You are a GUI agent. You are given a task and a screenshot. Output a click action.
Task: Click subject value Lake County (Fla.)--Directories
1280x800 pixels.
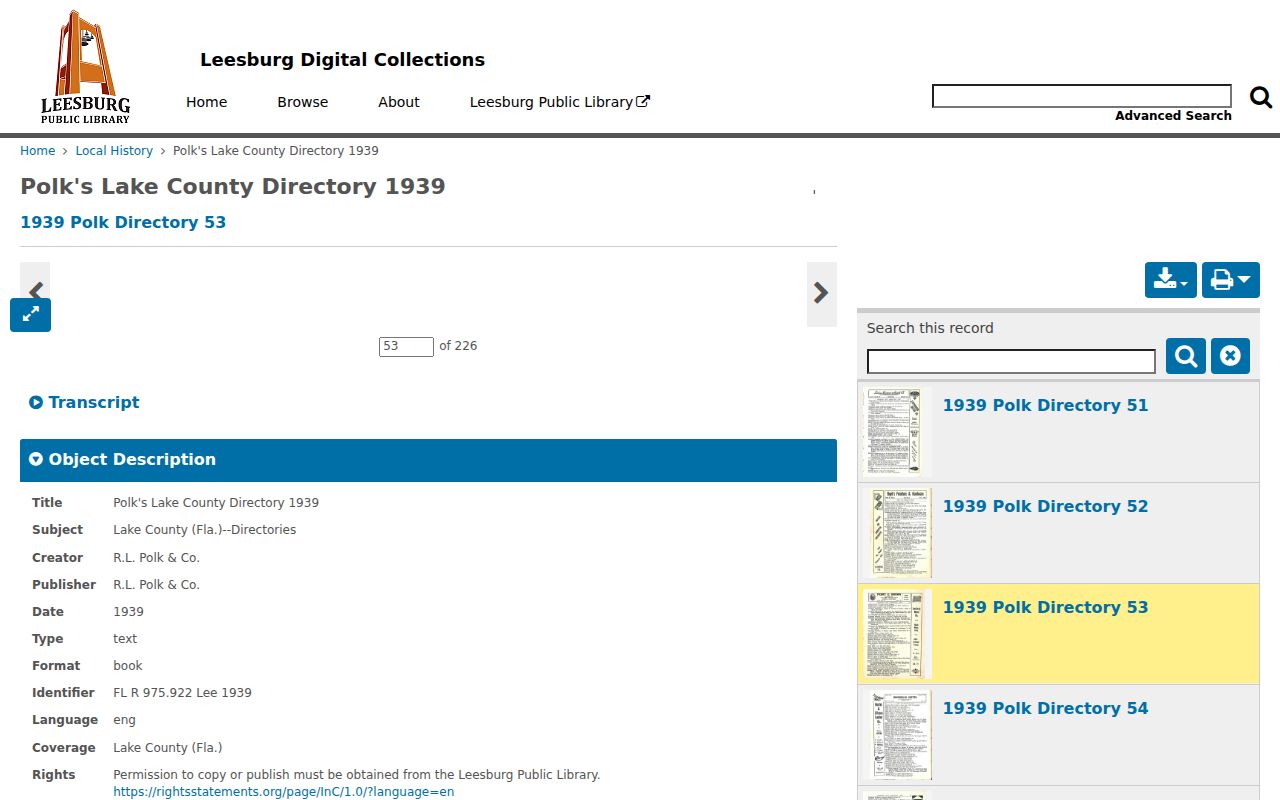coord(204,530)
